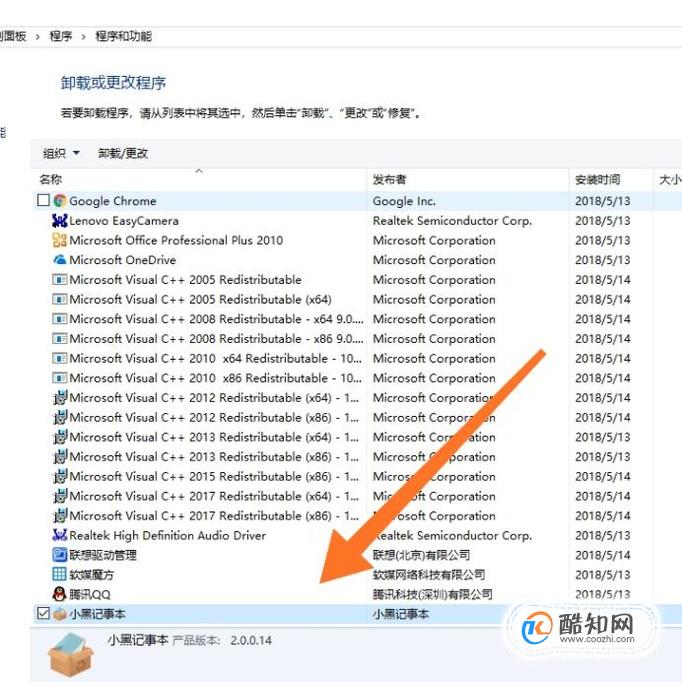Screen dimensions: 682x682
Task: Click the 联想(北京)有限公司 publisher cell
Action: tap(421, 555)
